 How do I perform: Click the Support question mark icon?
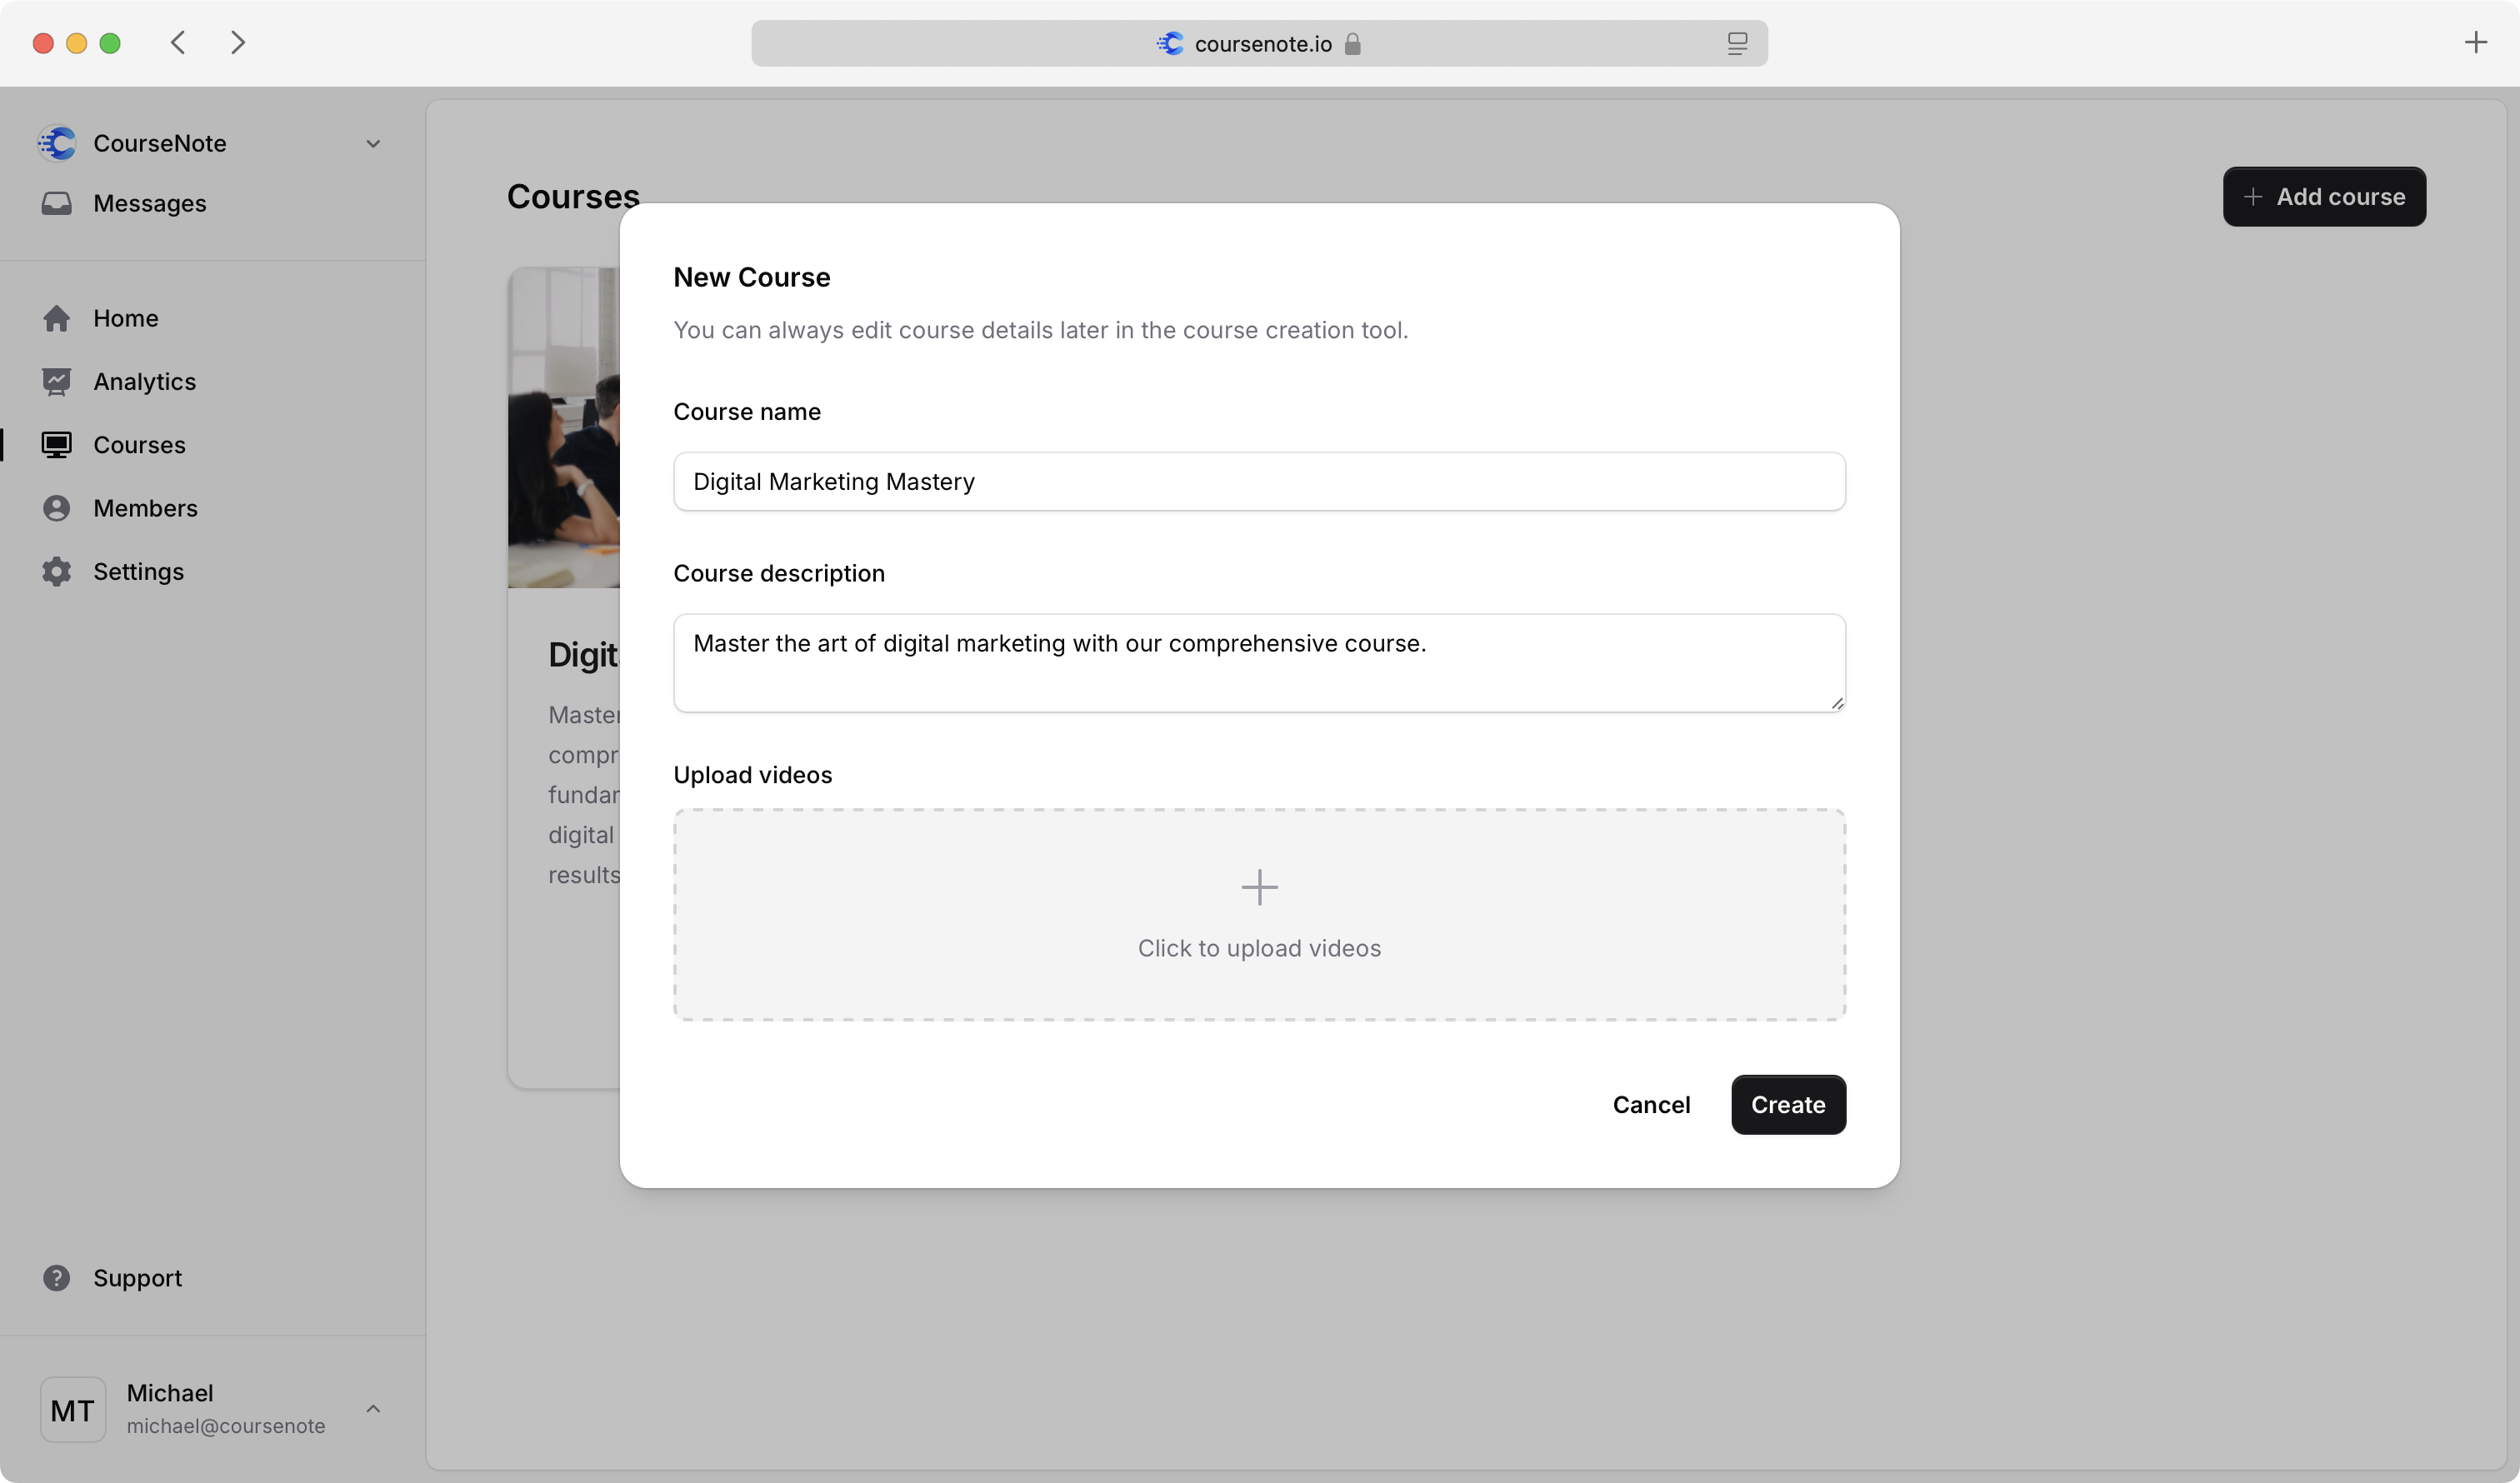(56, 1278)
